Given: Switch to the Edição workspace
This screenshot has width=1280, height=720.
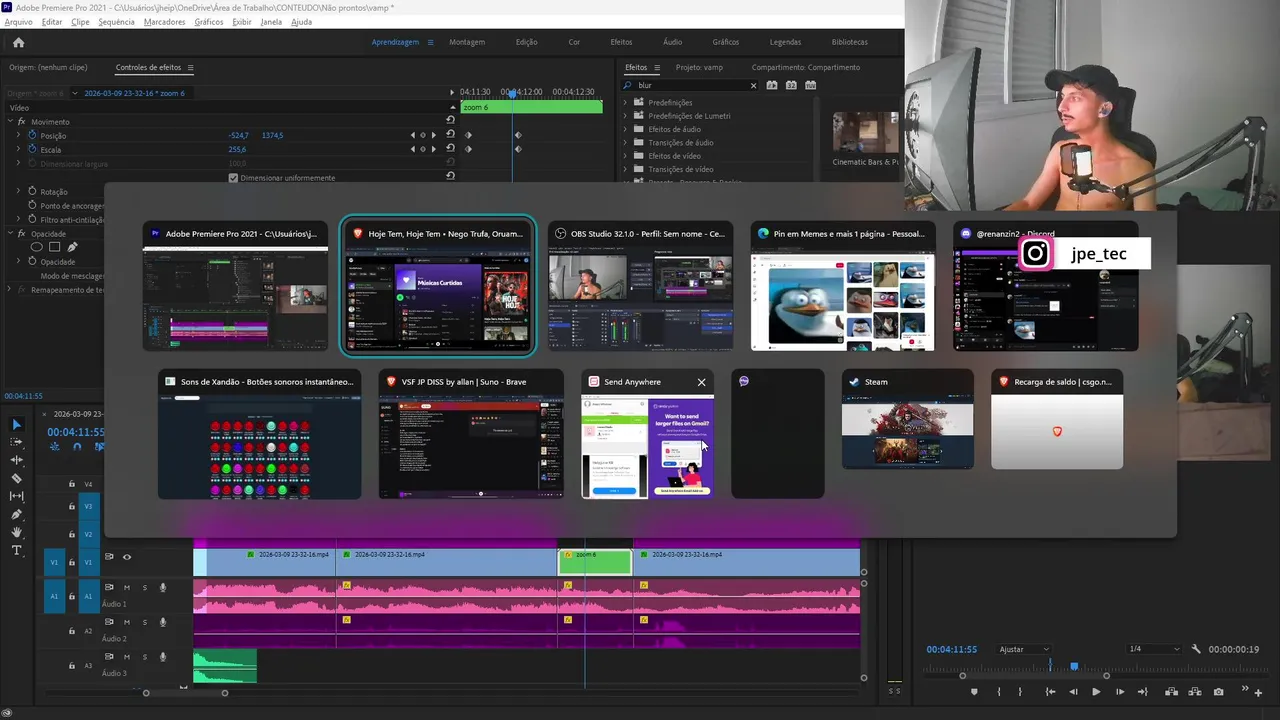Looking at the screenshot, I should click(x=526, y=42).
